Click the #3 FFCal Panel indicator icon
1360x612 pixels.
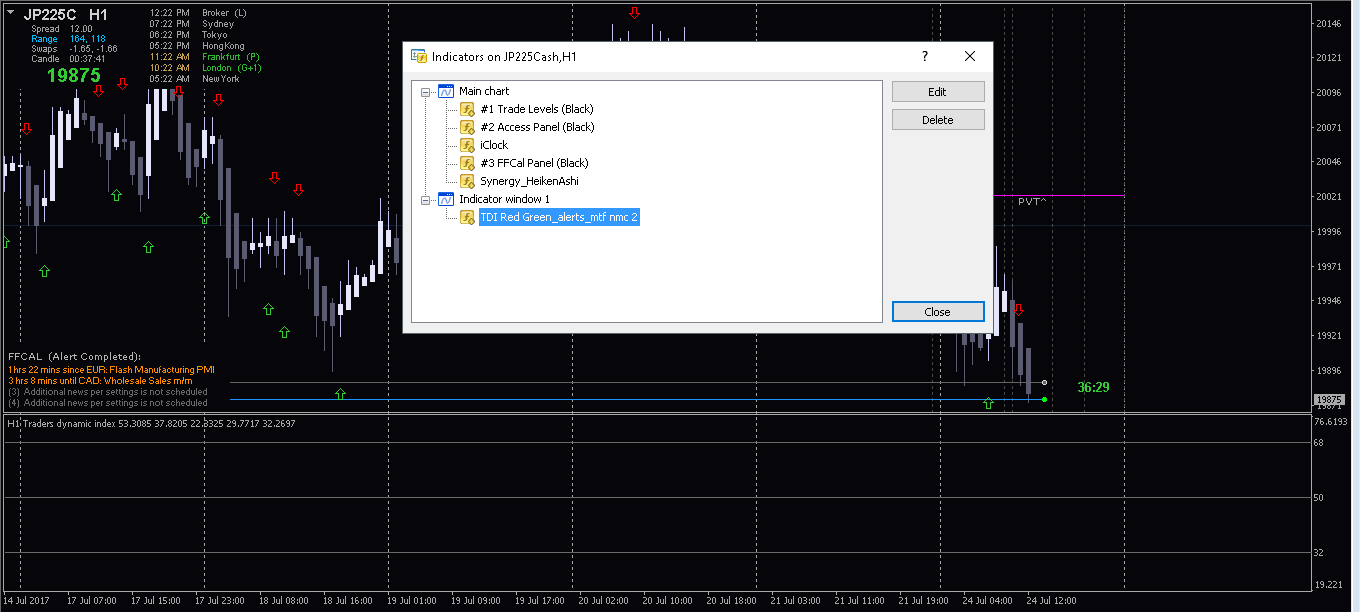467,163
